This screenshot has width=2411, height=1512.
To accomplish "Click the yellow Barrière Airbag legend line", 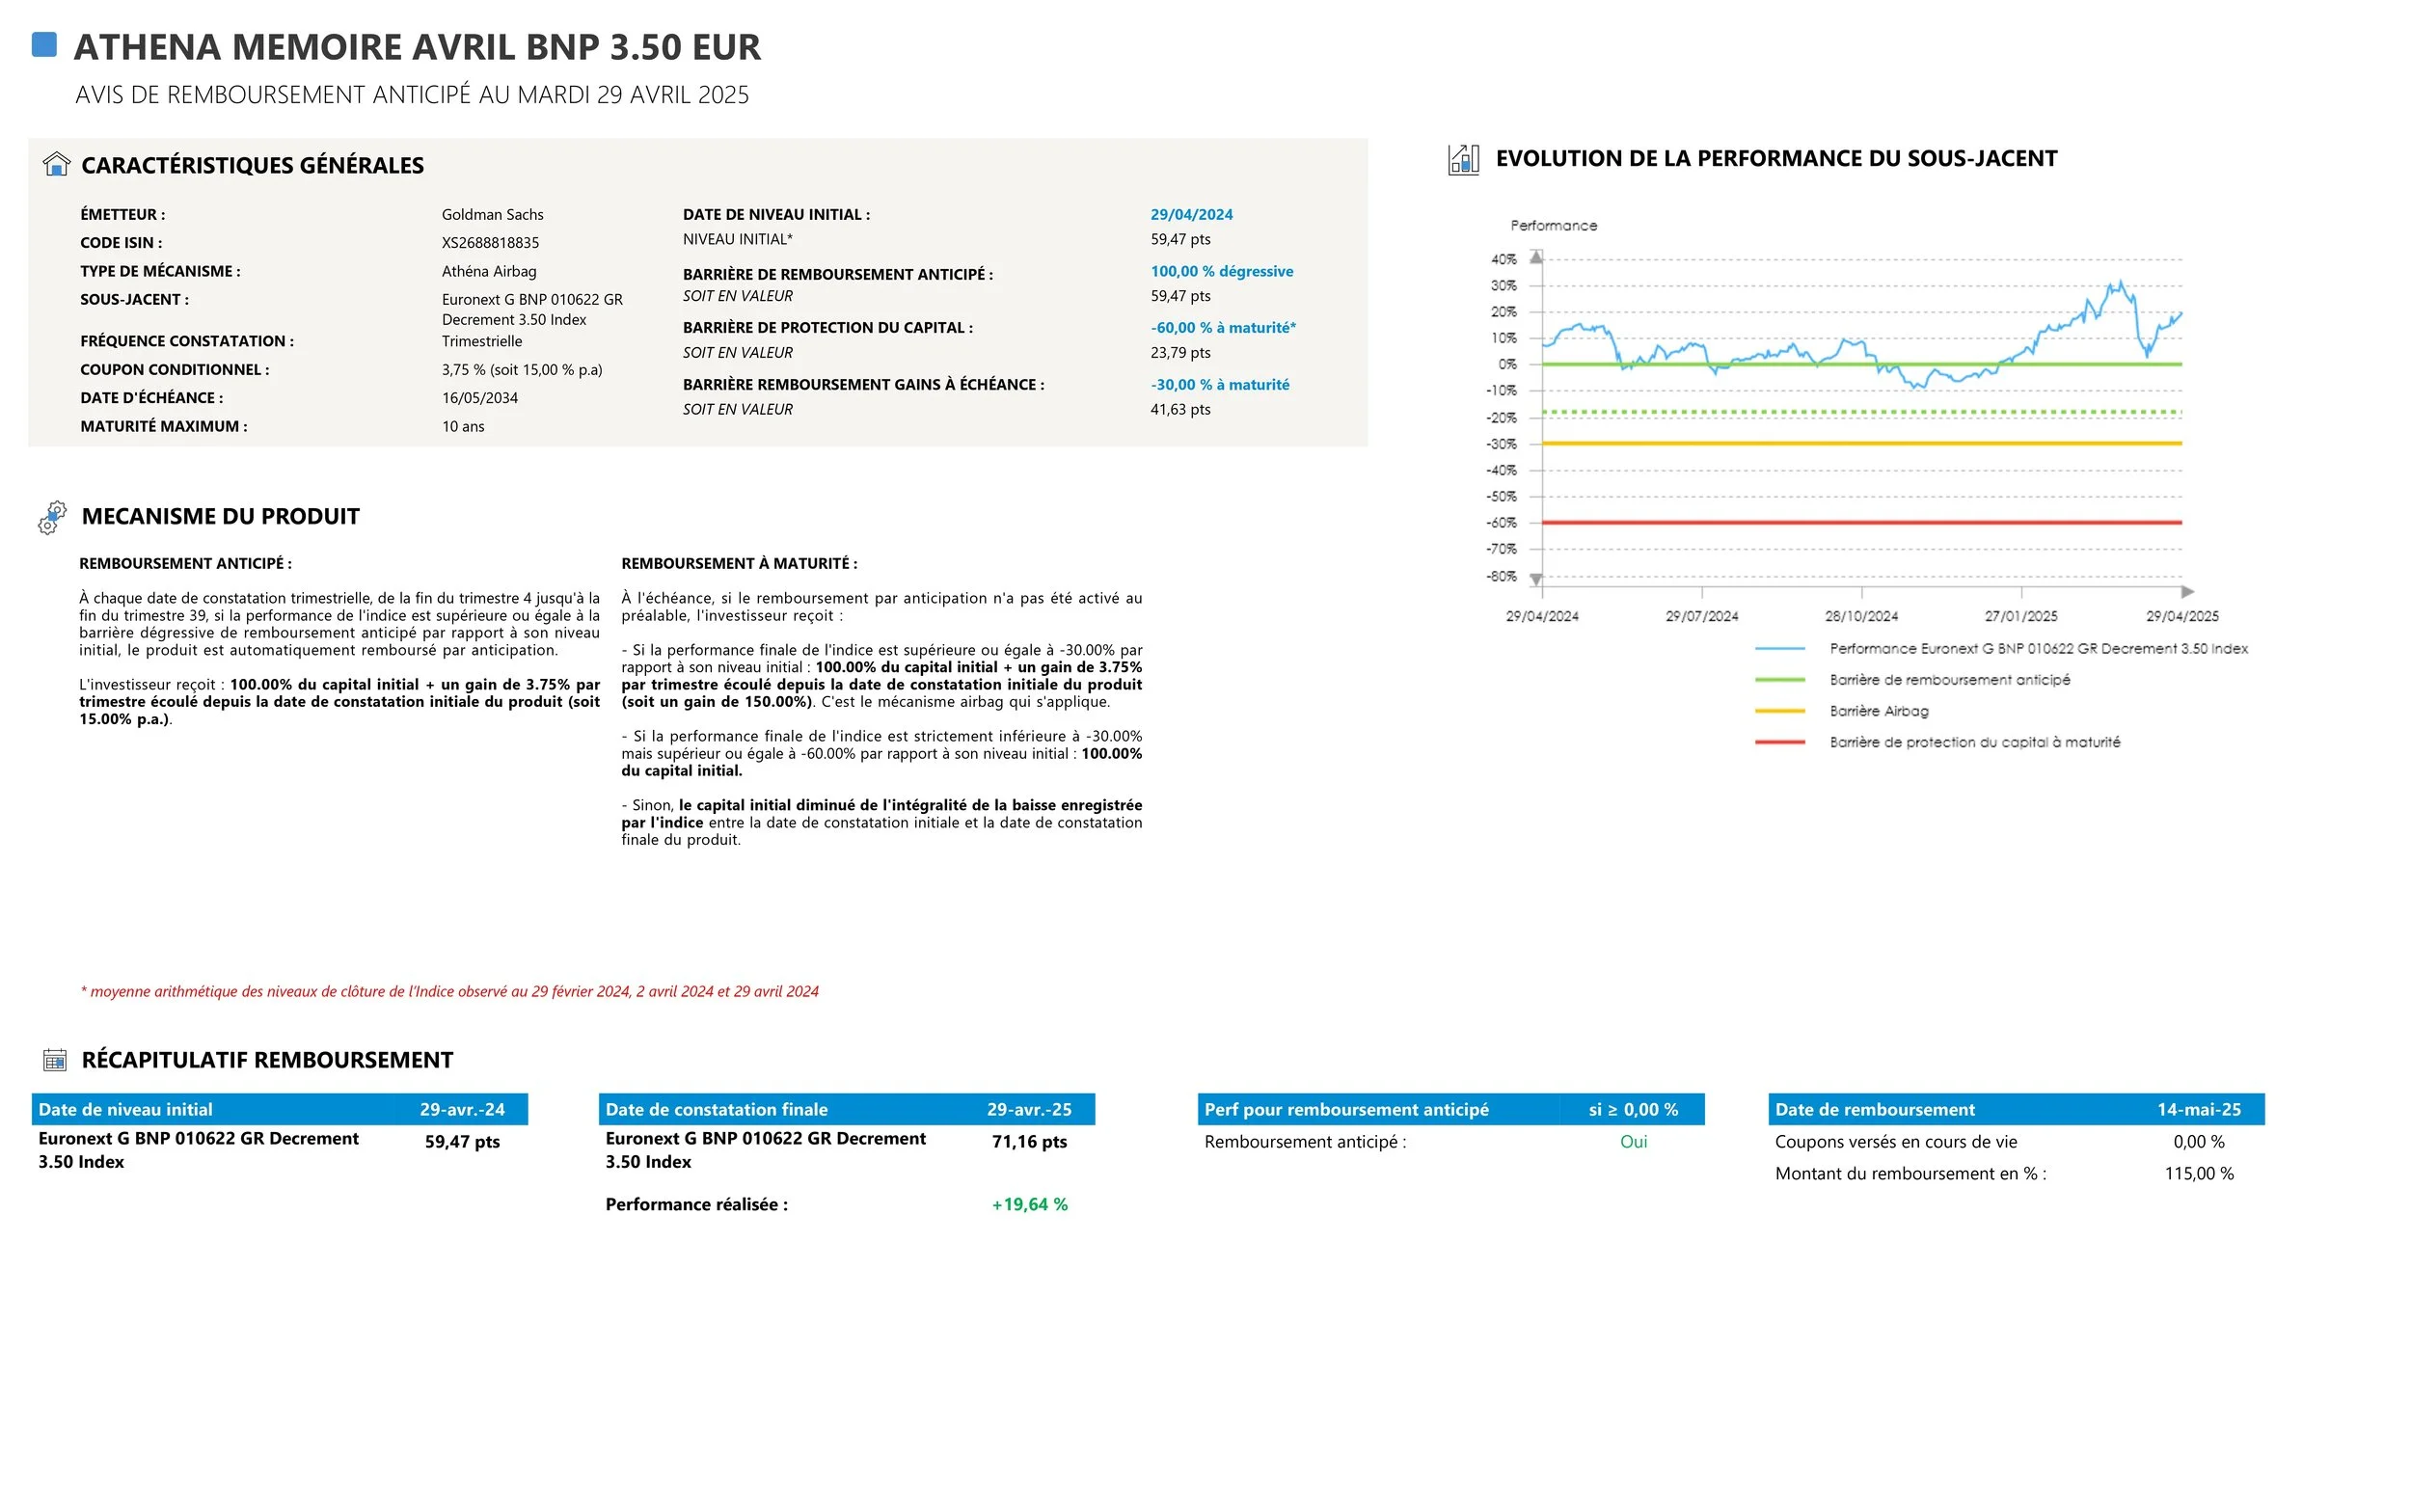I will pyautogui.click(x=1779, y=711).
